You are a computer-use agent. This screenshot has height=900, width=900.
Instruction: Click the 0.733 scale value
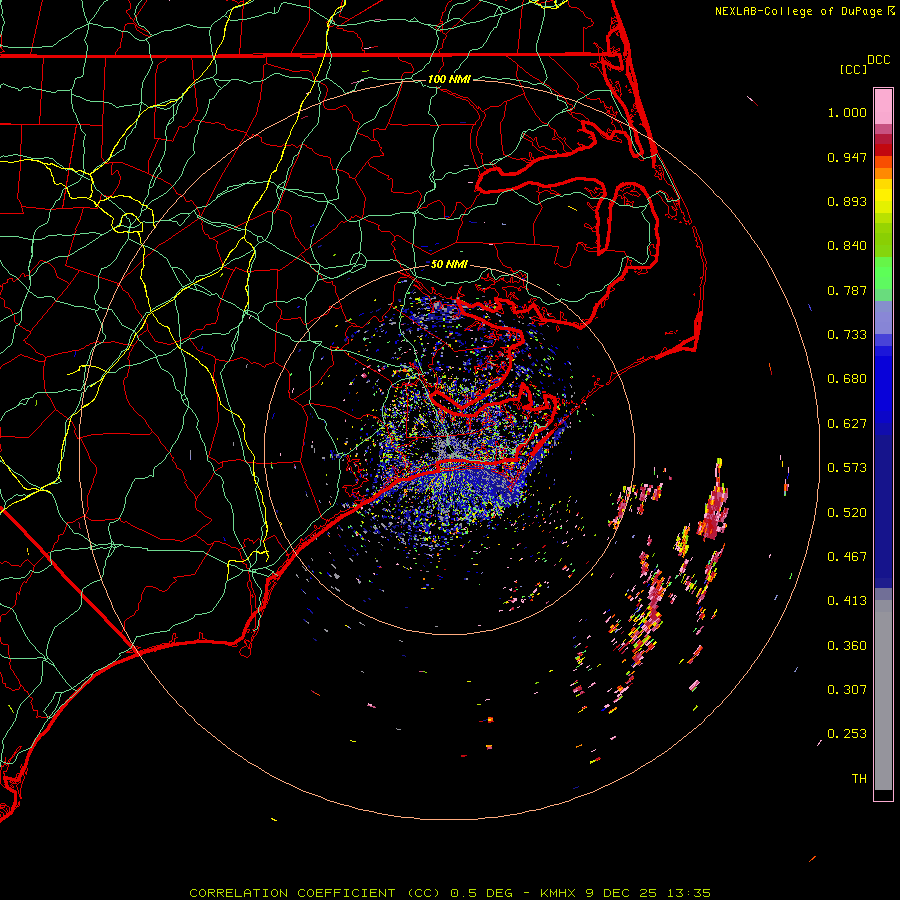coord(847,335)
